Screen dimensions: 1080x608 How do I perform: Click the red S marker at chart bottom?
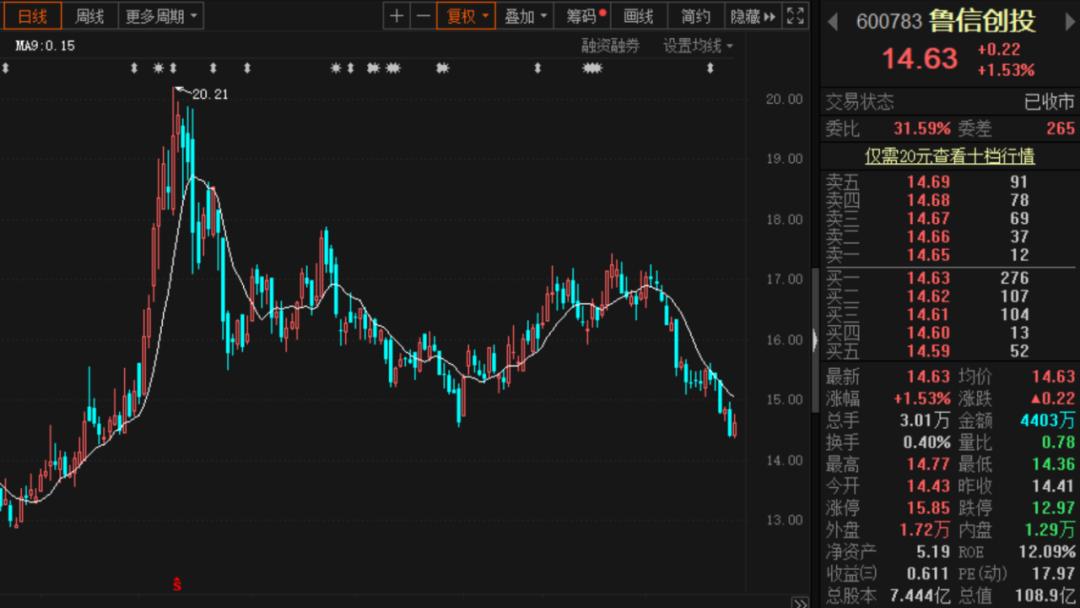coord(177,582)
